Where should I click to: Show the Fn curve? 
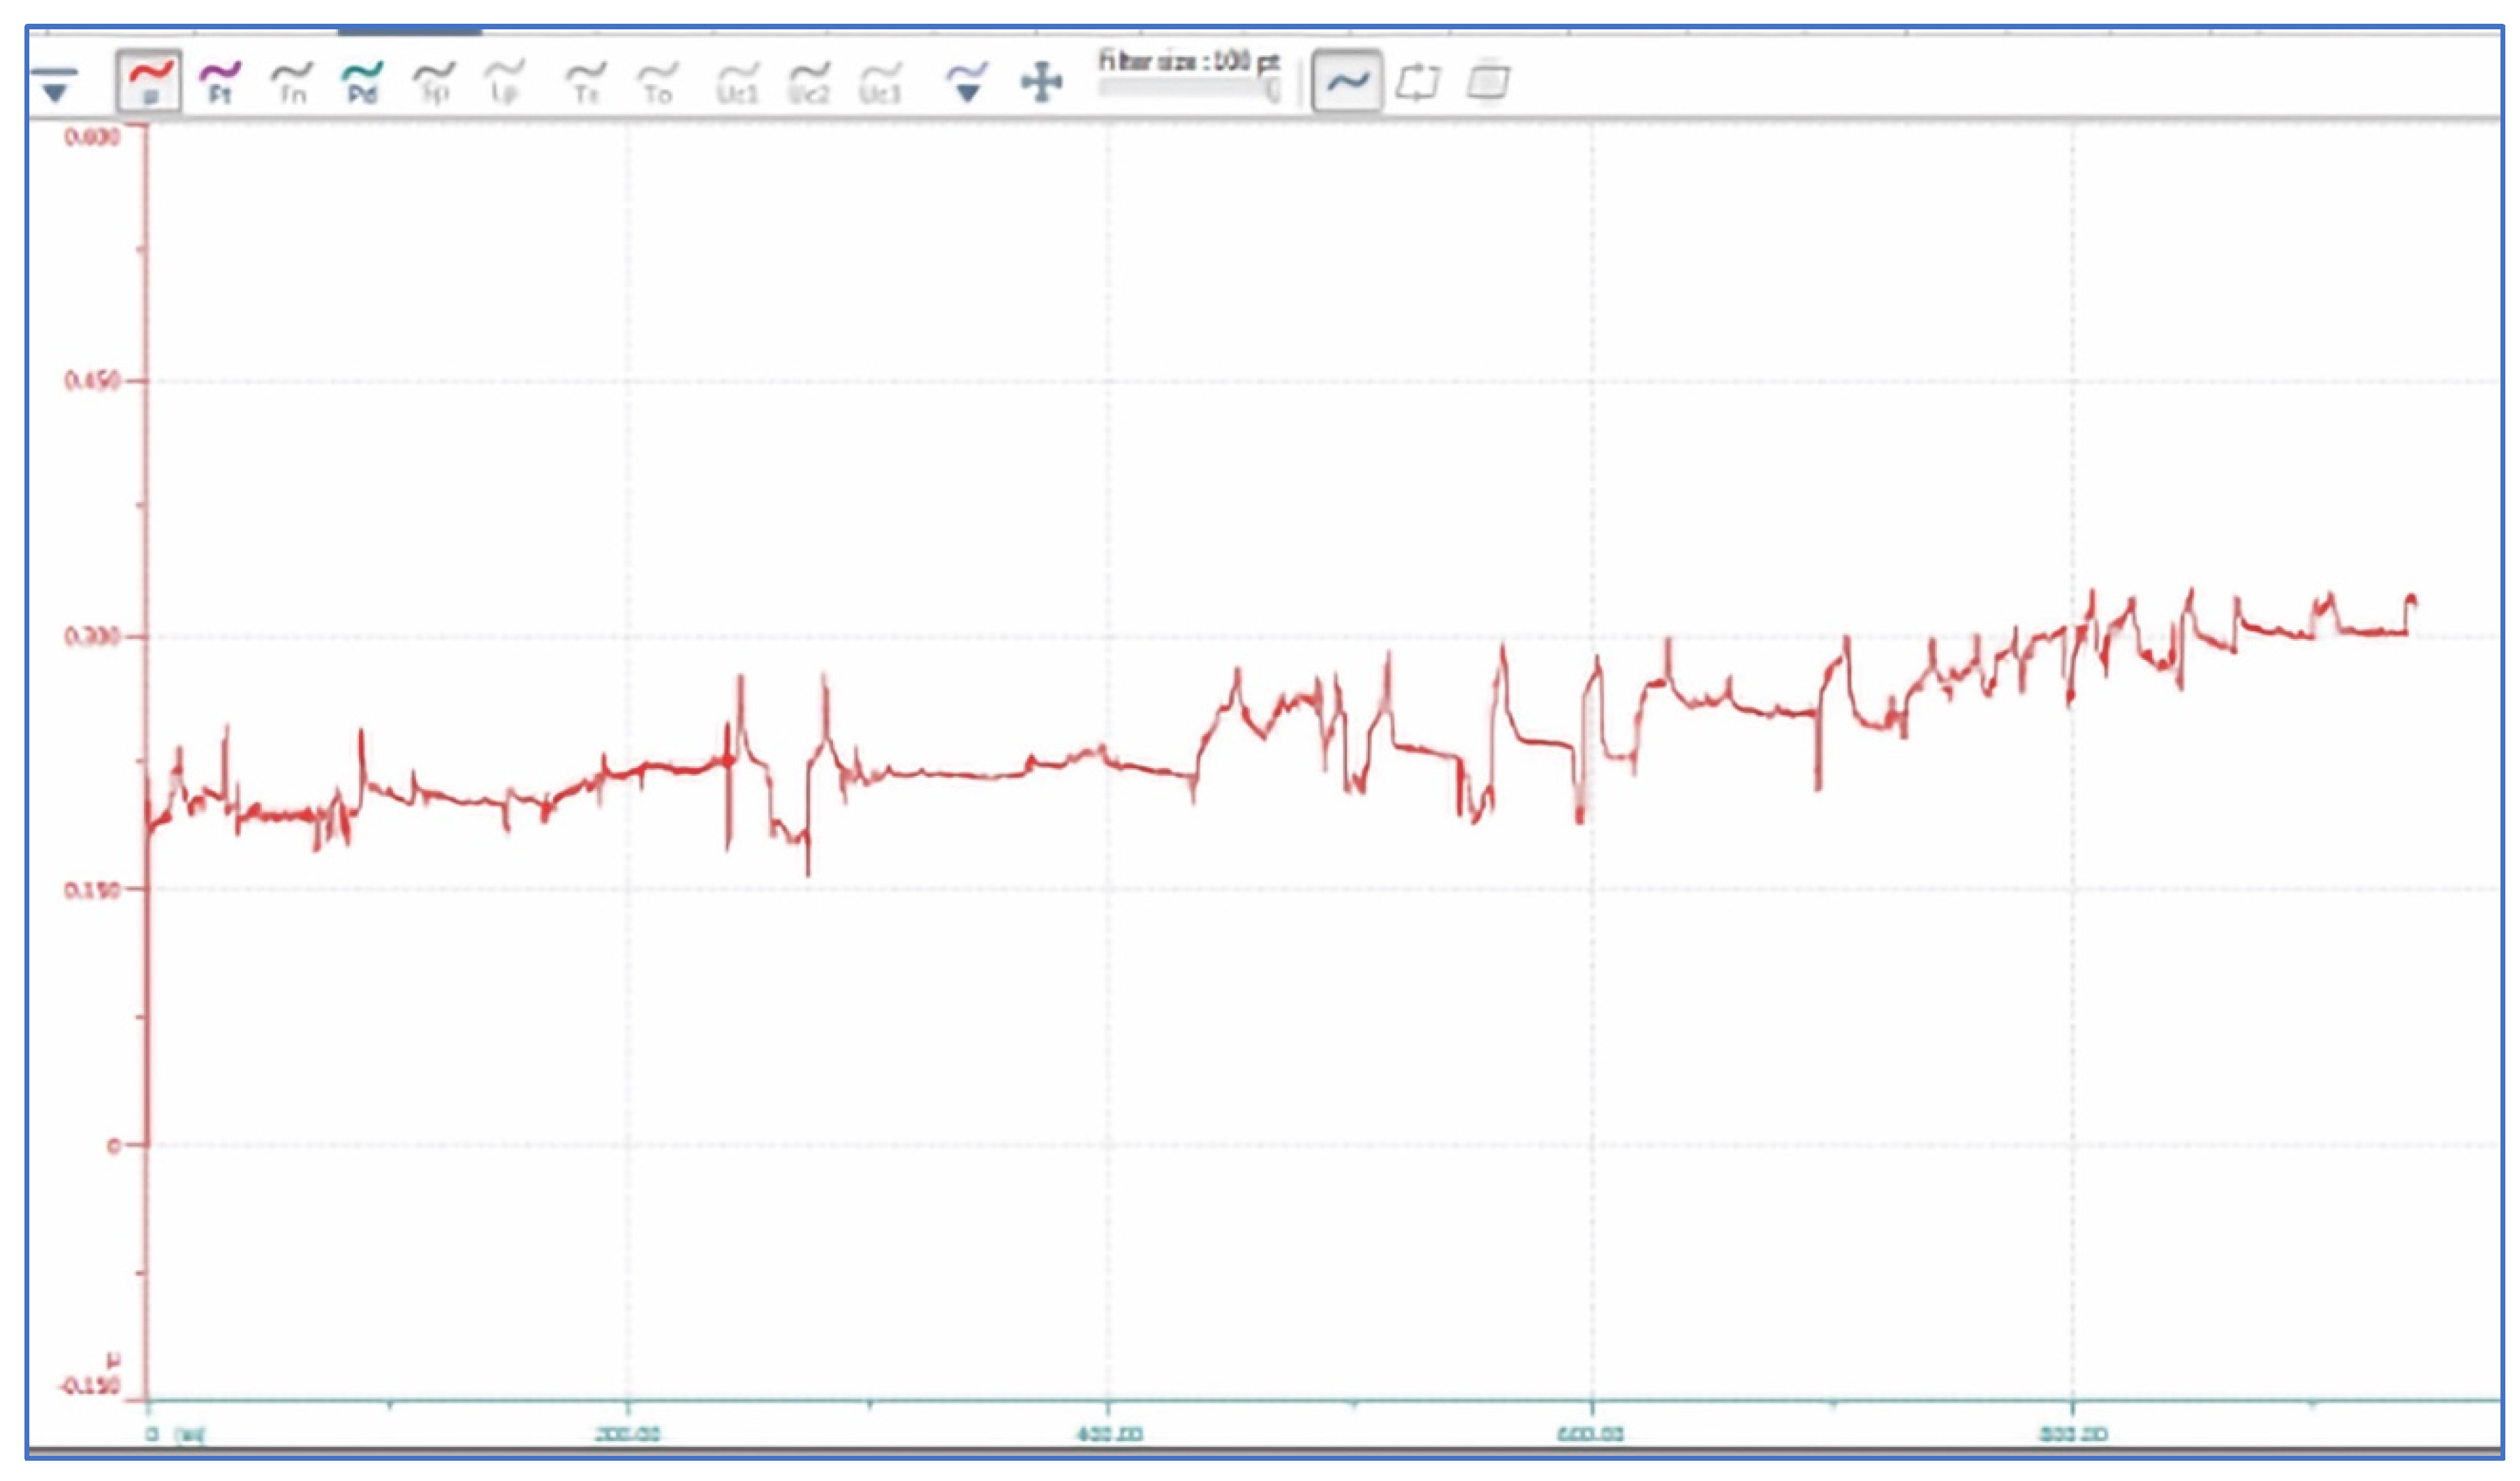coord(292,82)
